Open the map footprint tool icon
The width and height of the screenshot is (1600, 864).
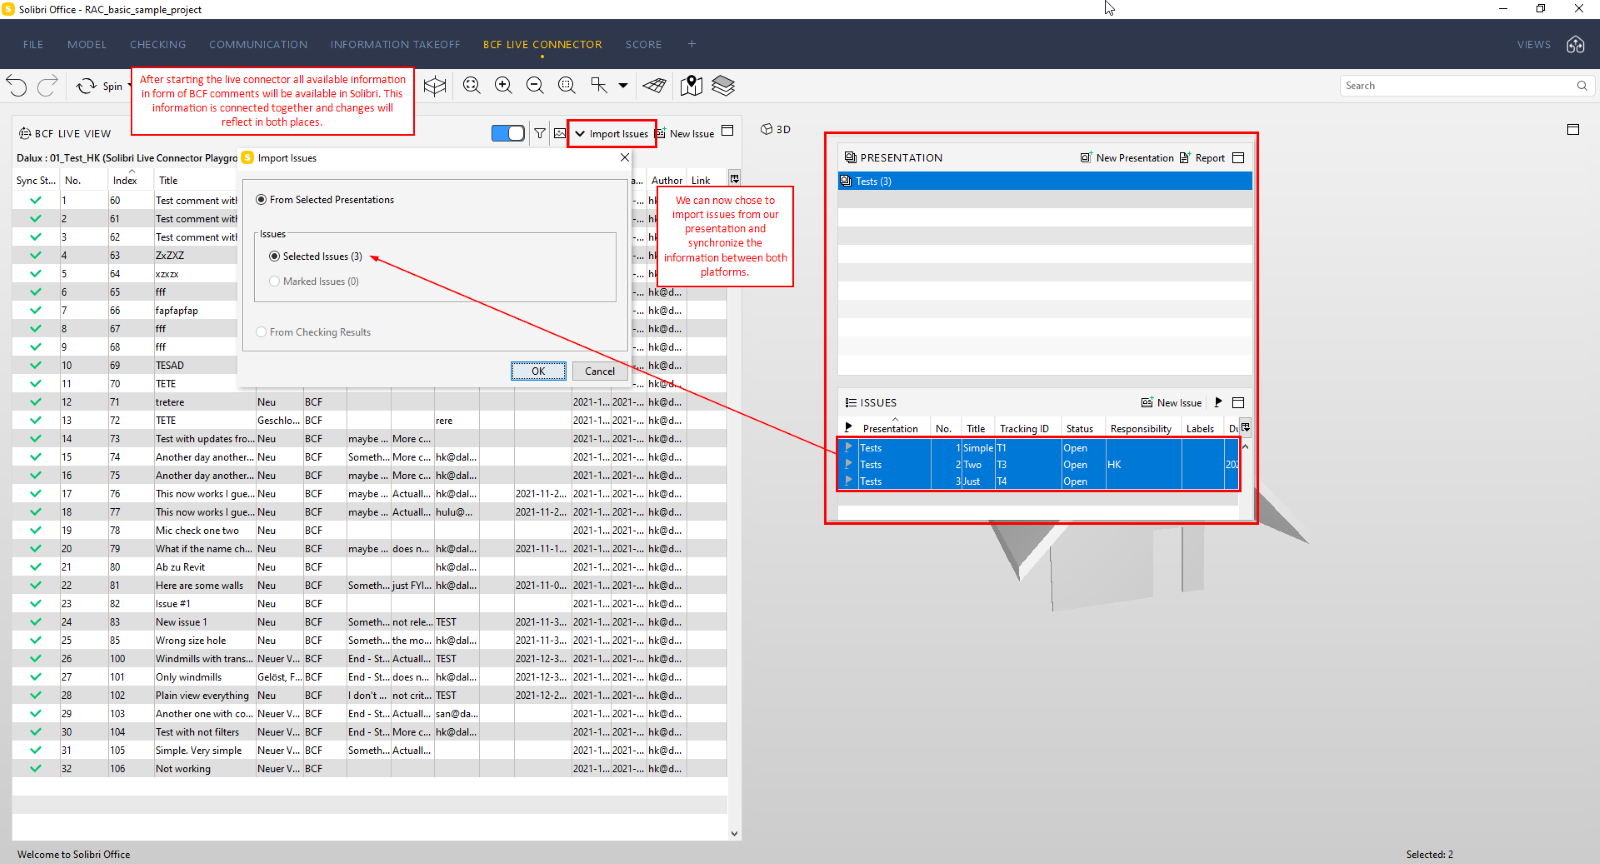(691, 86)
